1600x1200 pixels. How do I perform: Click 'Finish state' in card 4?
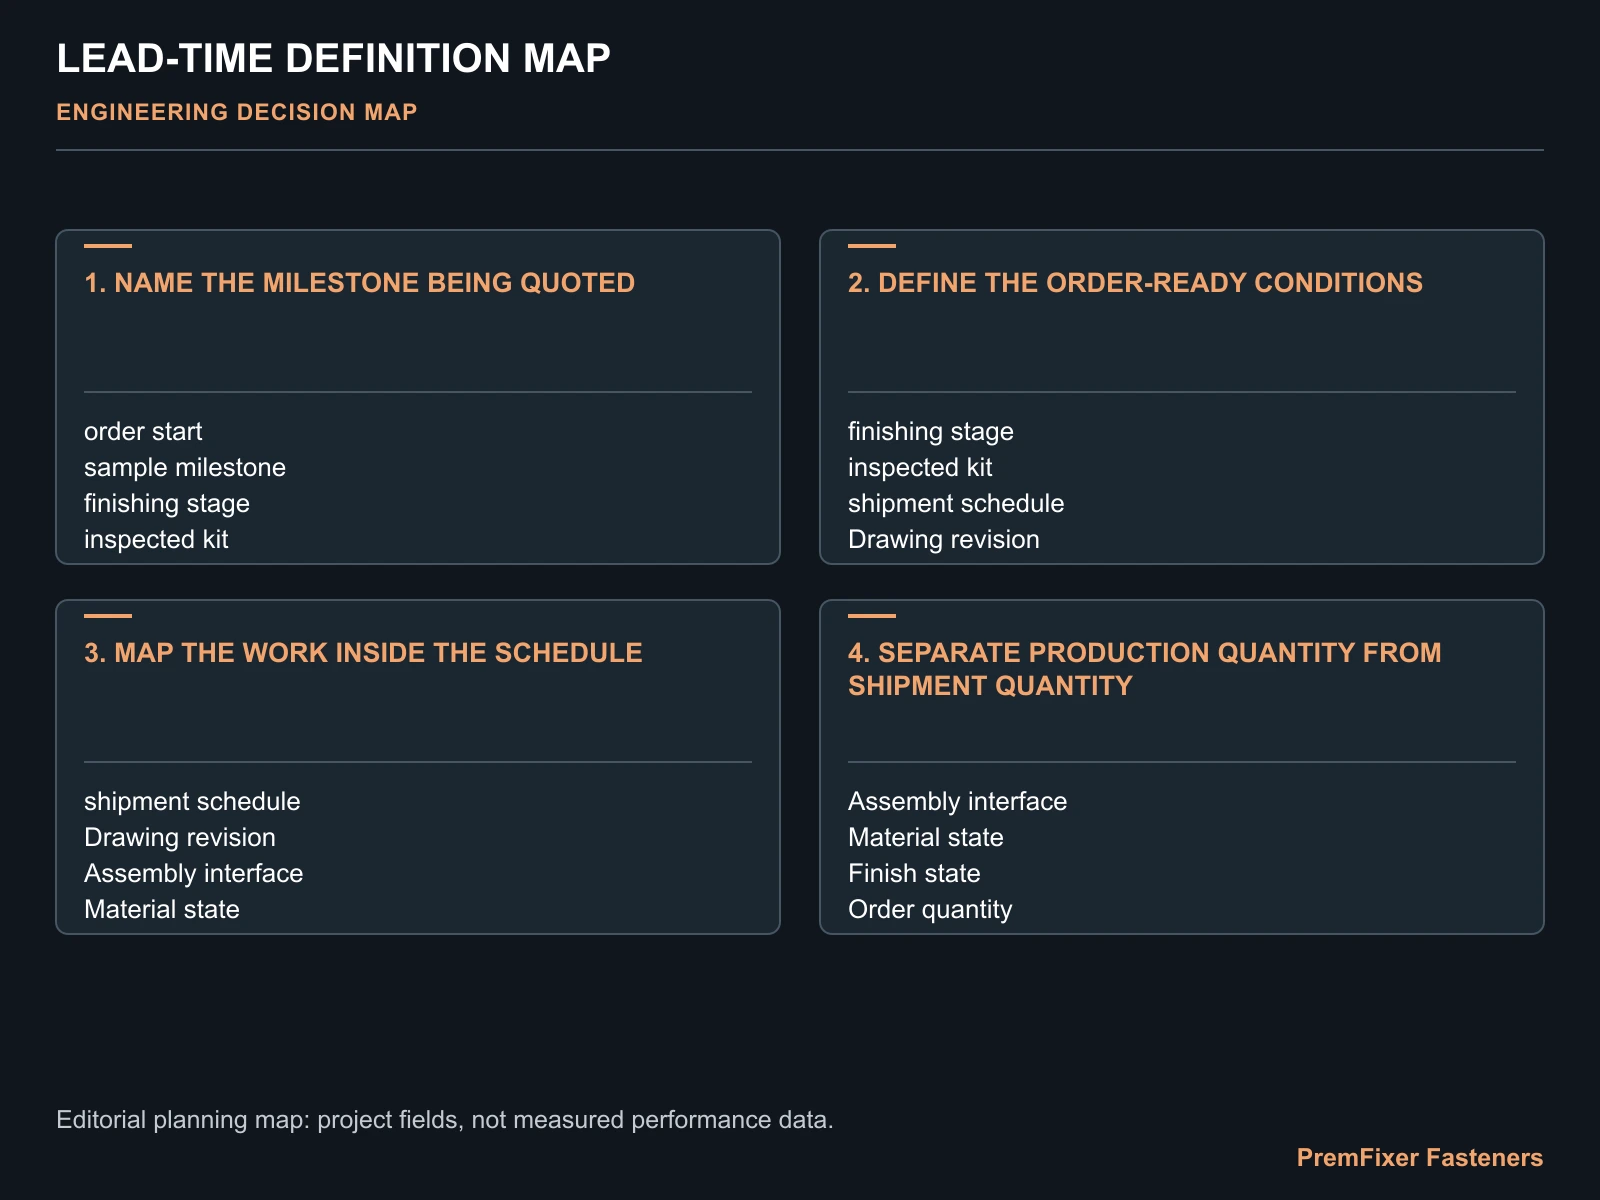tap(914, 873)
